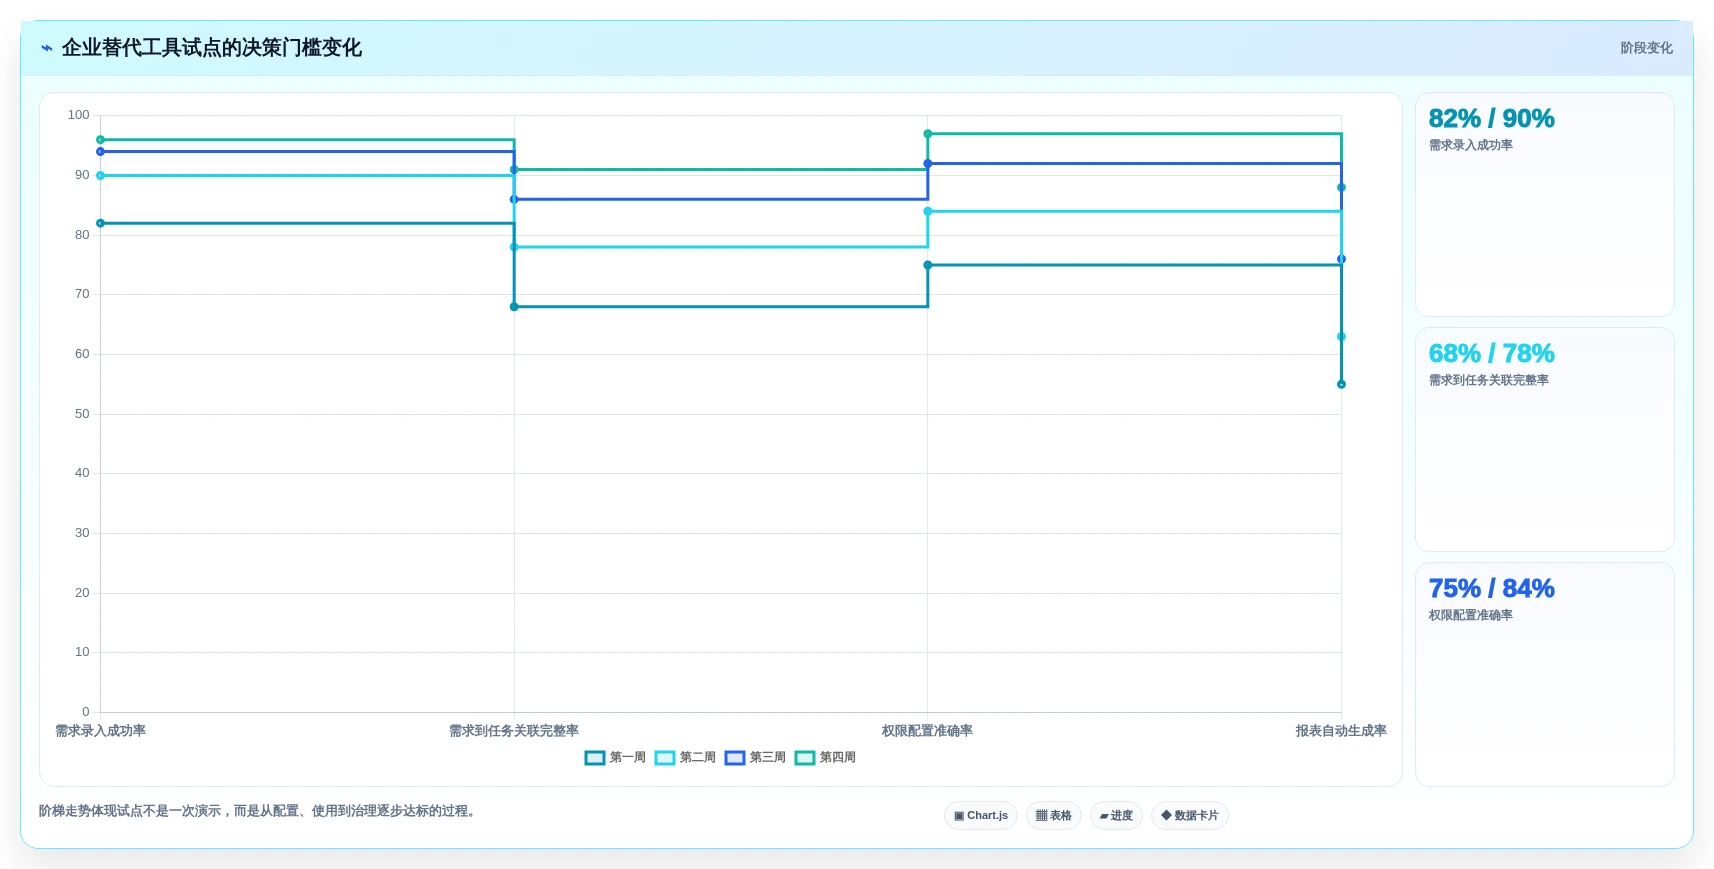
Task: Click 第四周 data point at 需求录入成功率
Action: pos(100,140)
